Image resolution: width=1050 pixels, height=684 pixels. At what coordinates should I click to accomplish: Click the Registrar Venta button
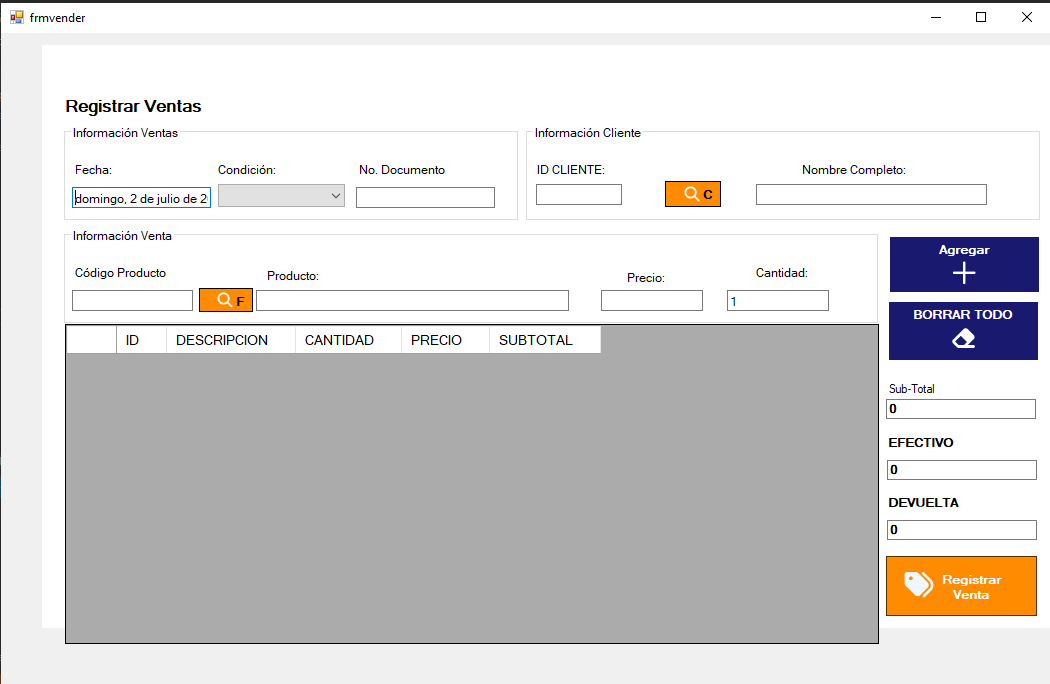pos(960,586)
